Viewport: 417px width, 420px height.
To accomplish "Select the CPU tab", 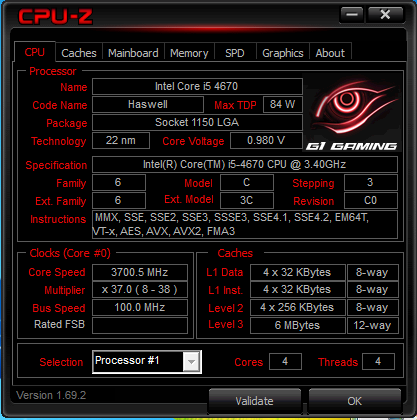I will [35, 52].
